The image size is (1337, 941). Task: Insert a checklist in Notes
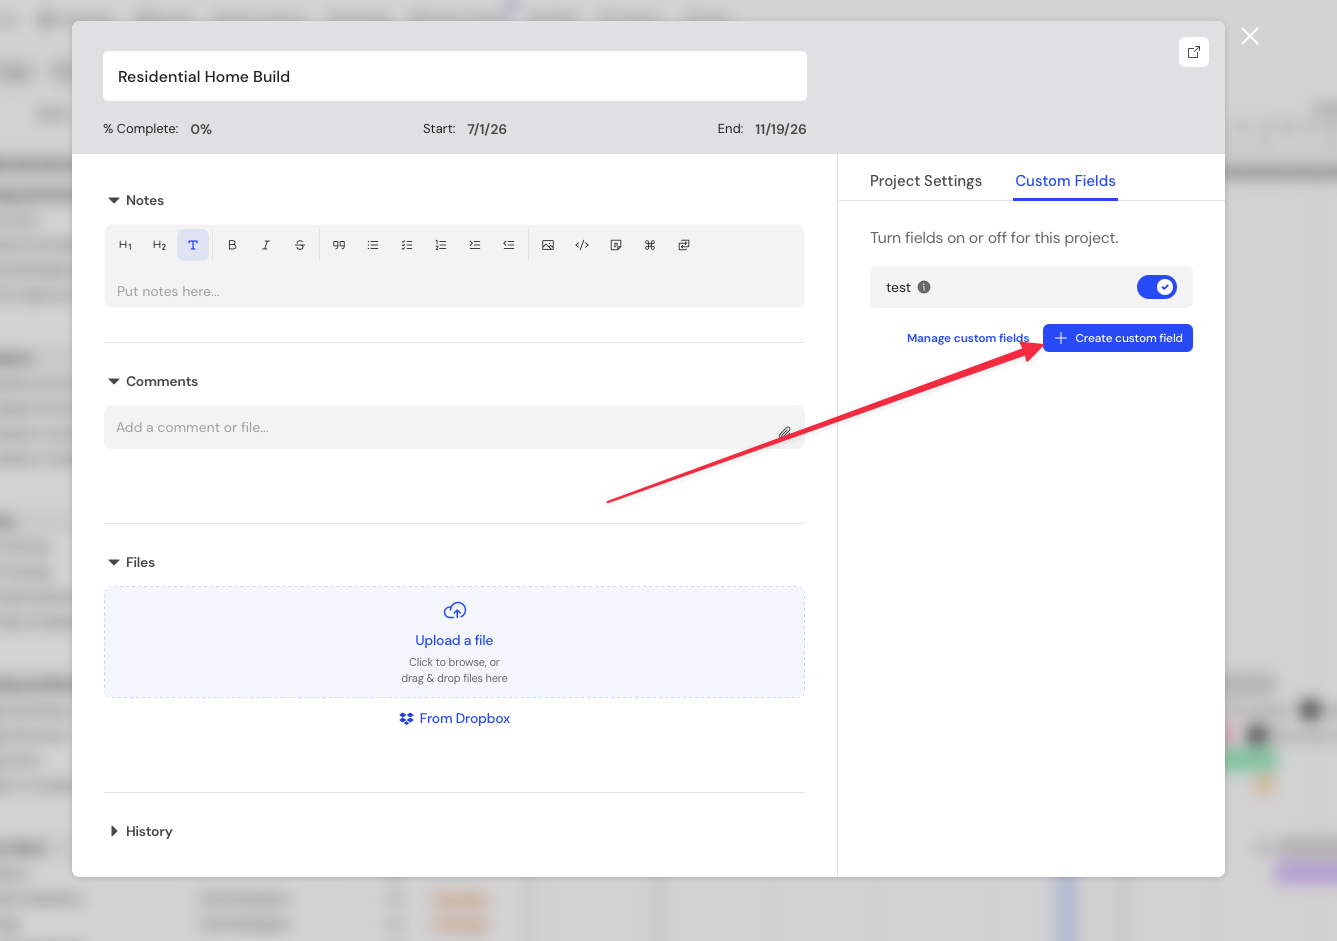click(x=407, y=245)
